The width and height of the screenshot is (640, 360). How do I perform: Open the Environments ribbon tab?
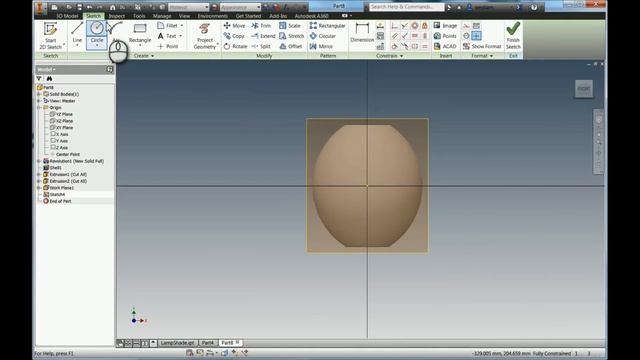[x=213, y=16]
